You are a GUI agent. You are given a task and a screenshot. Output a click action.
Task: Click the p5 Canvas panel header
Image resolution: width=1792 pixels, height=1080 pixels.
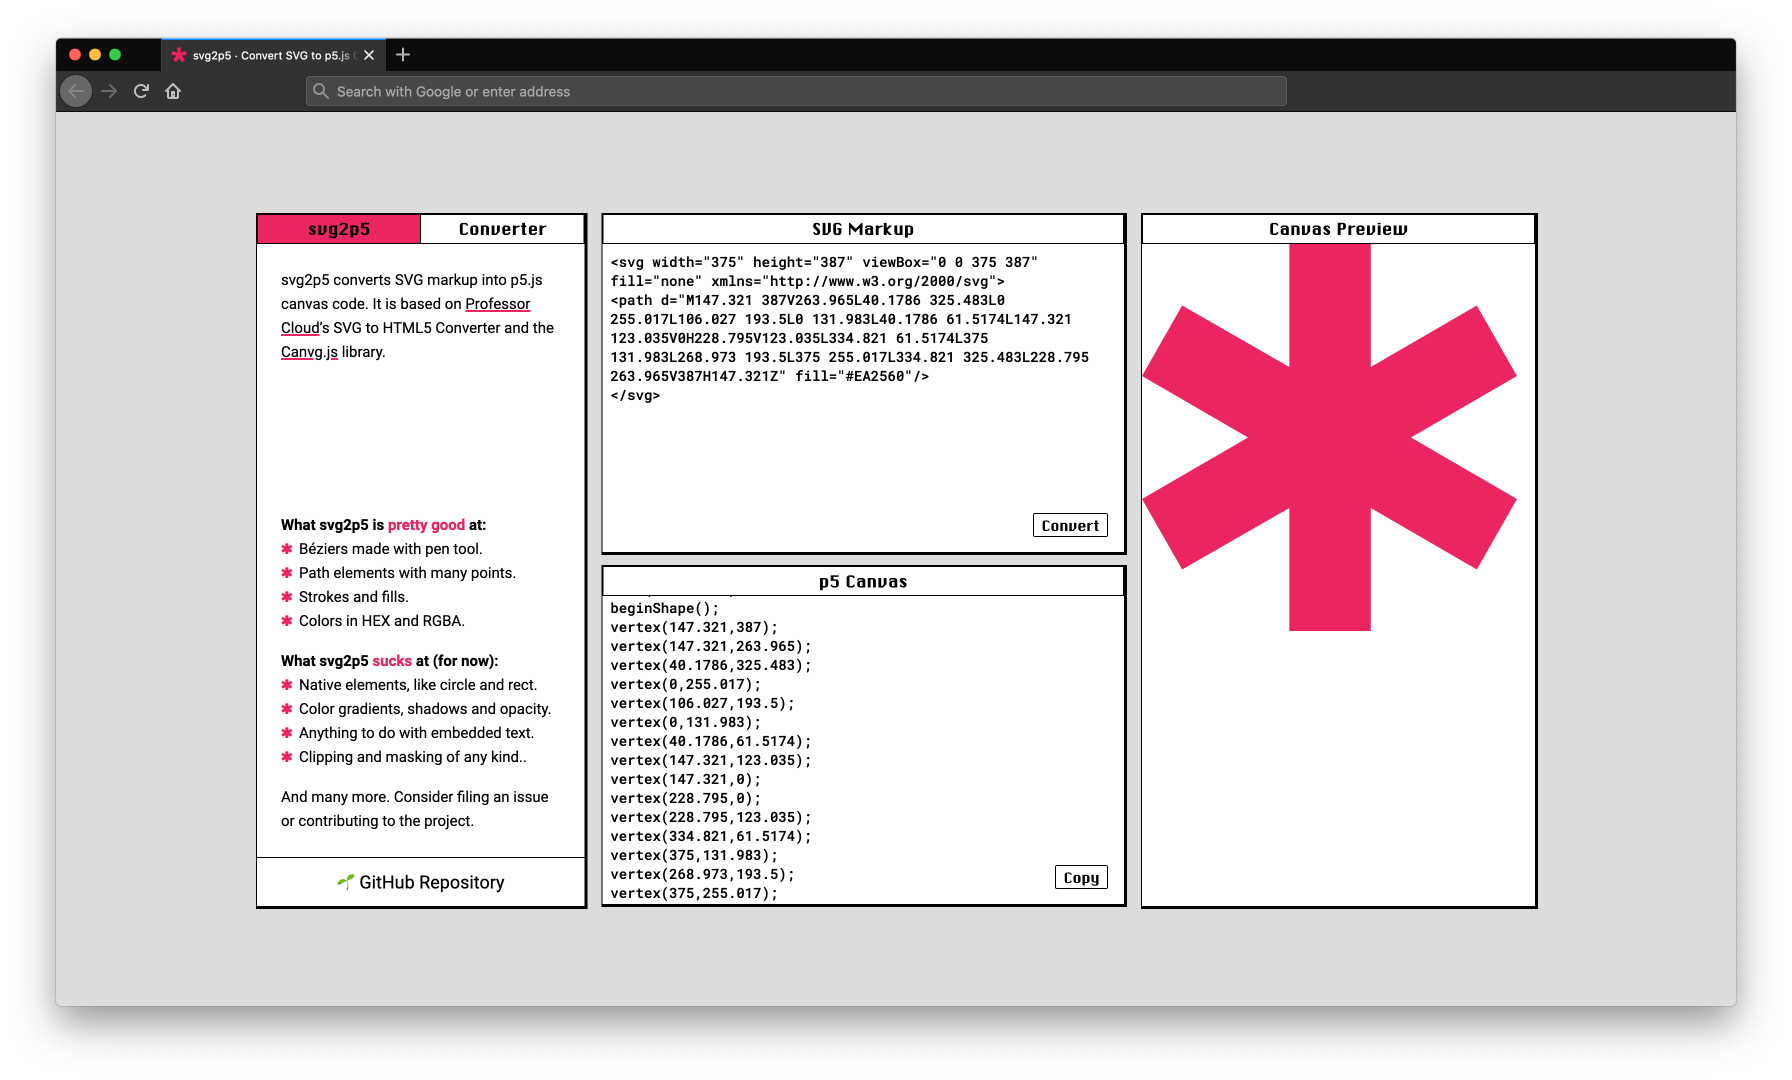pos(863,582)
